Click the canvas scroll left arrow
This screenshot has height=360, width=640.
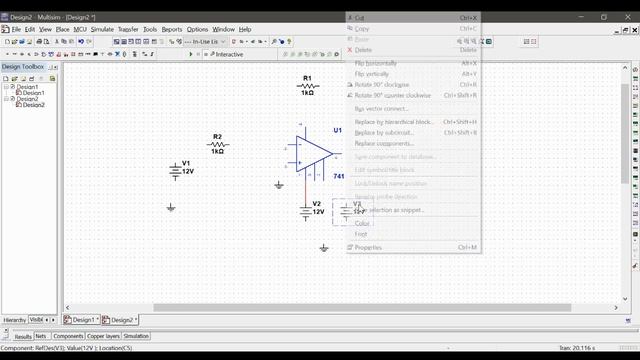coord(68,307)
